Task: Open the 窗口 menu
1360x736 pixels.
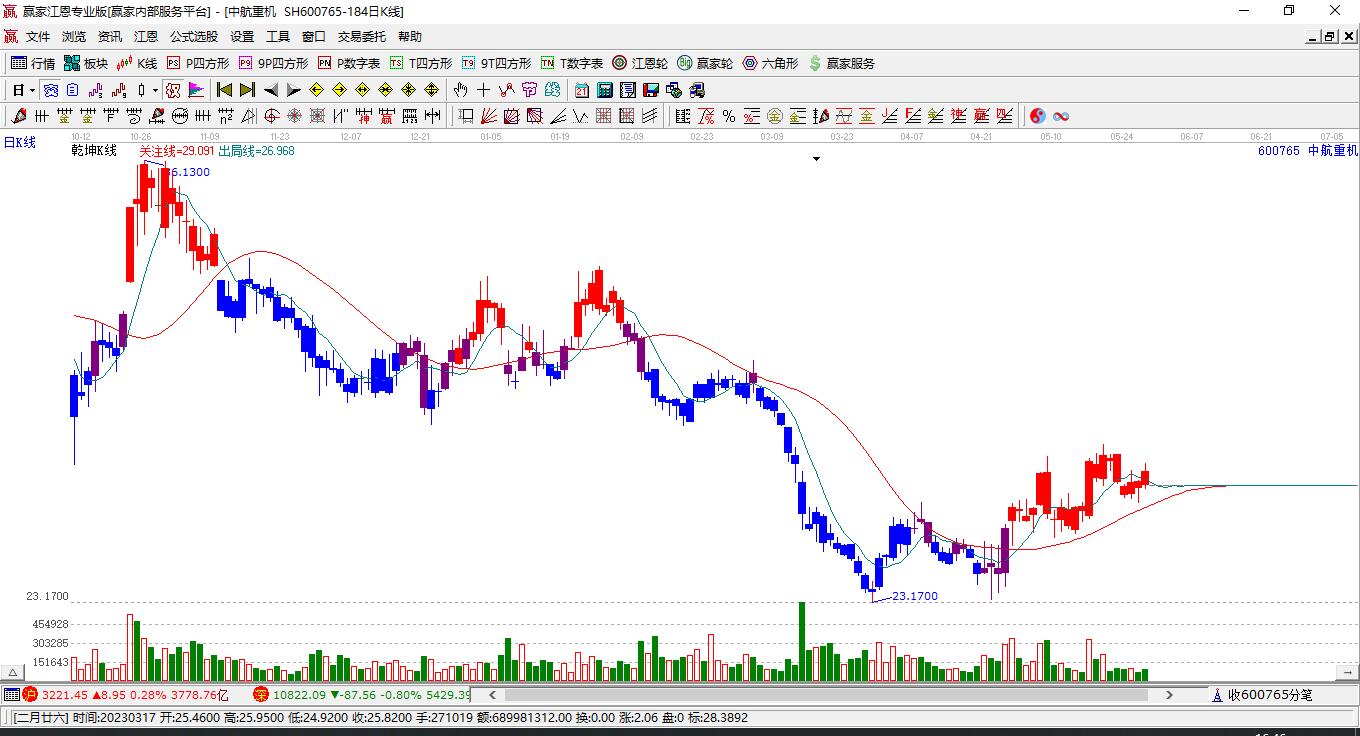Action: coord(314,37)
